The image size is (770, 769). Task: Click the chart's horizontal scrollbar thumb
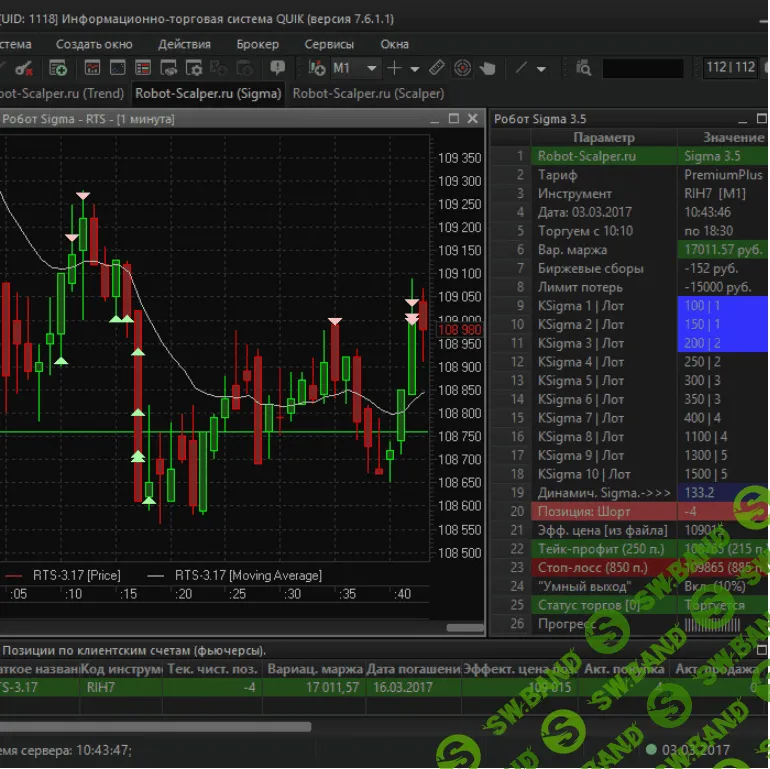click(463, 628)
